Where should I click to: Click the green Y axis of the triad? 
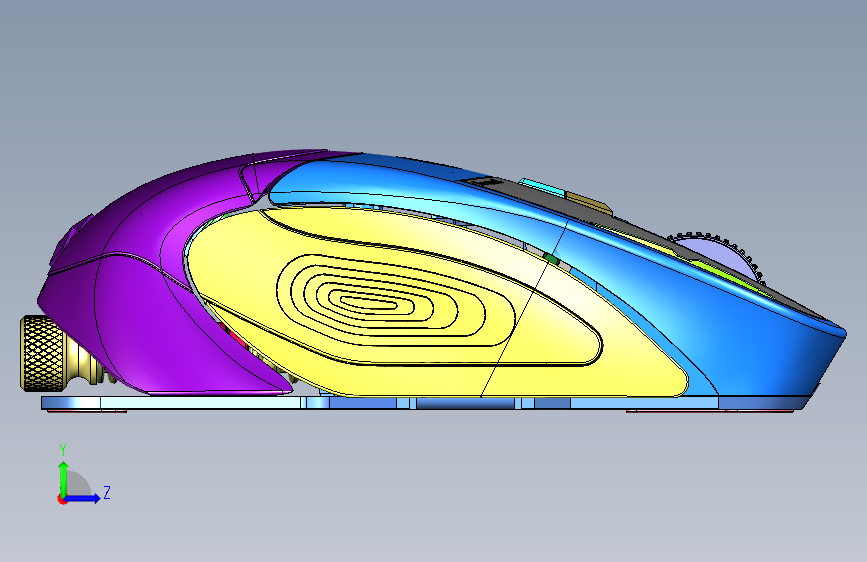[x=64, y=479]
